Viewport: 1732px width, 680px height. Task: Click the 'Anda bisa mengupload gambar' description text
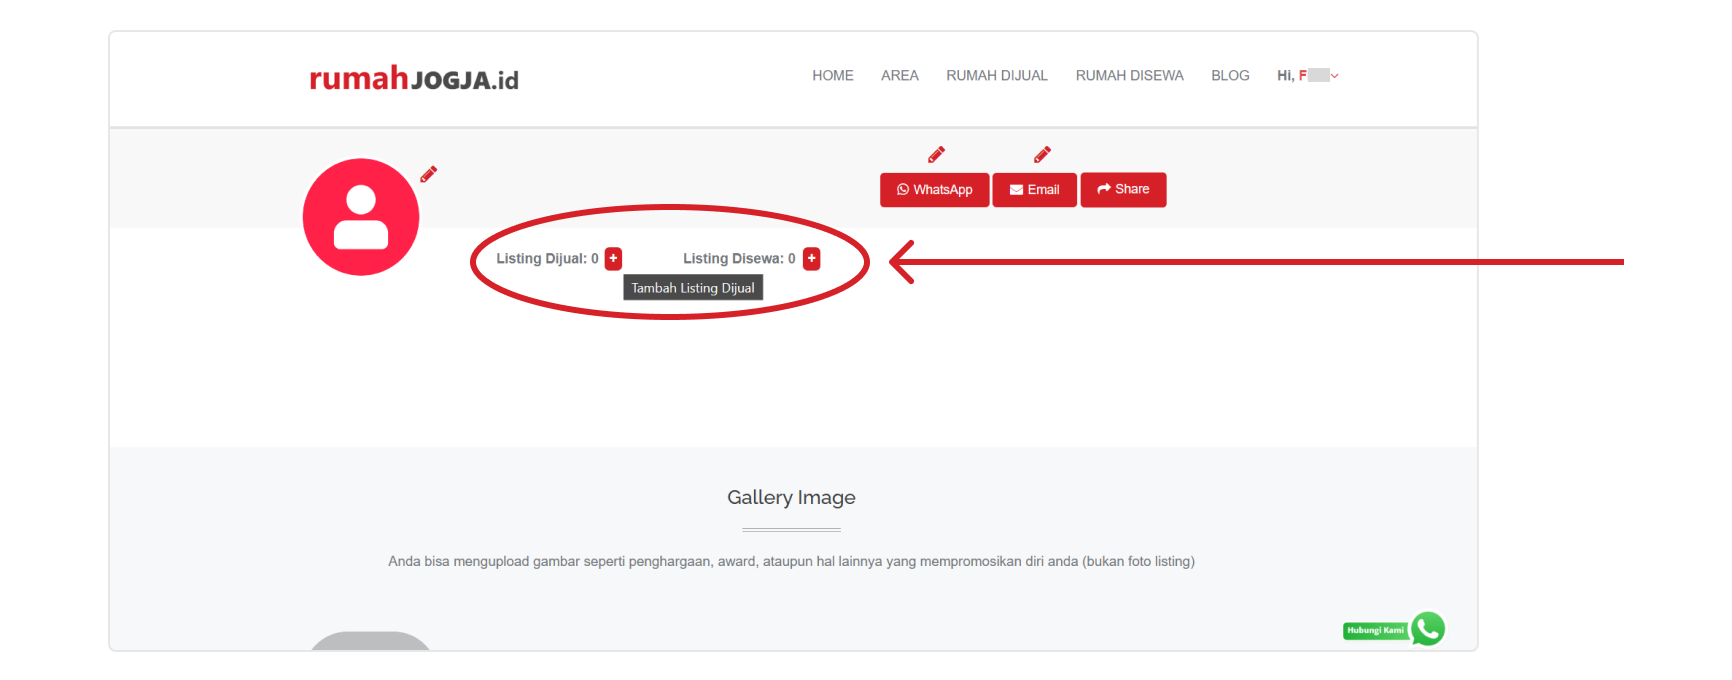coord(791,562)
